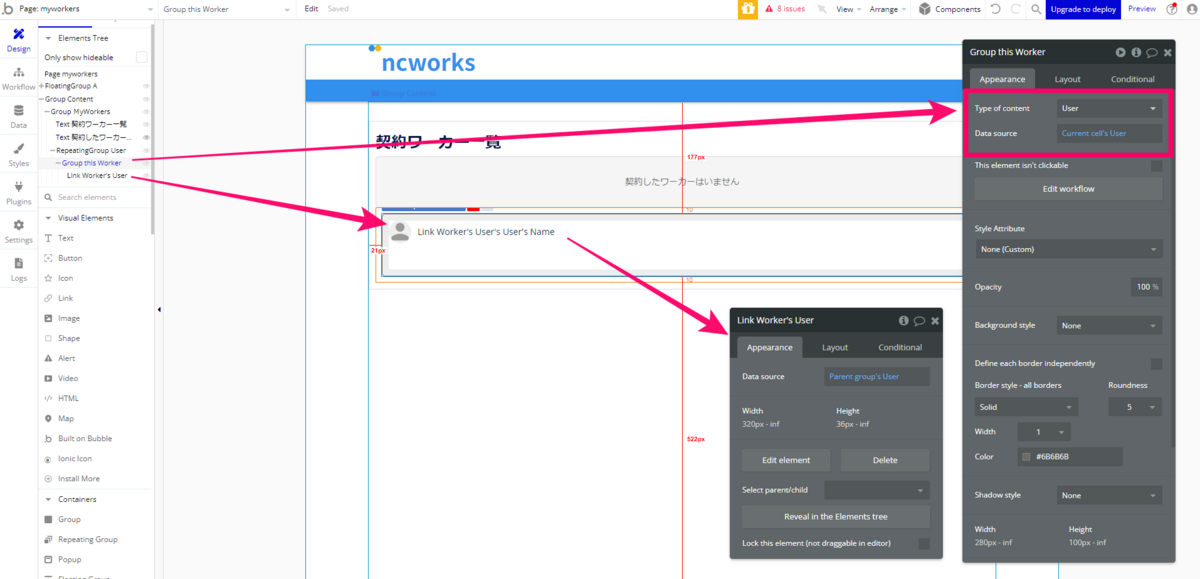Image resolution: width=1200 pixels, height=579 pixels.
Task: Switch to Conditional tab in Group this Worker panel
Action: tap(1132, 79)
